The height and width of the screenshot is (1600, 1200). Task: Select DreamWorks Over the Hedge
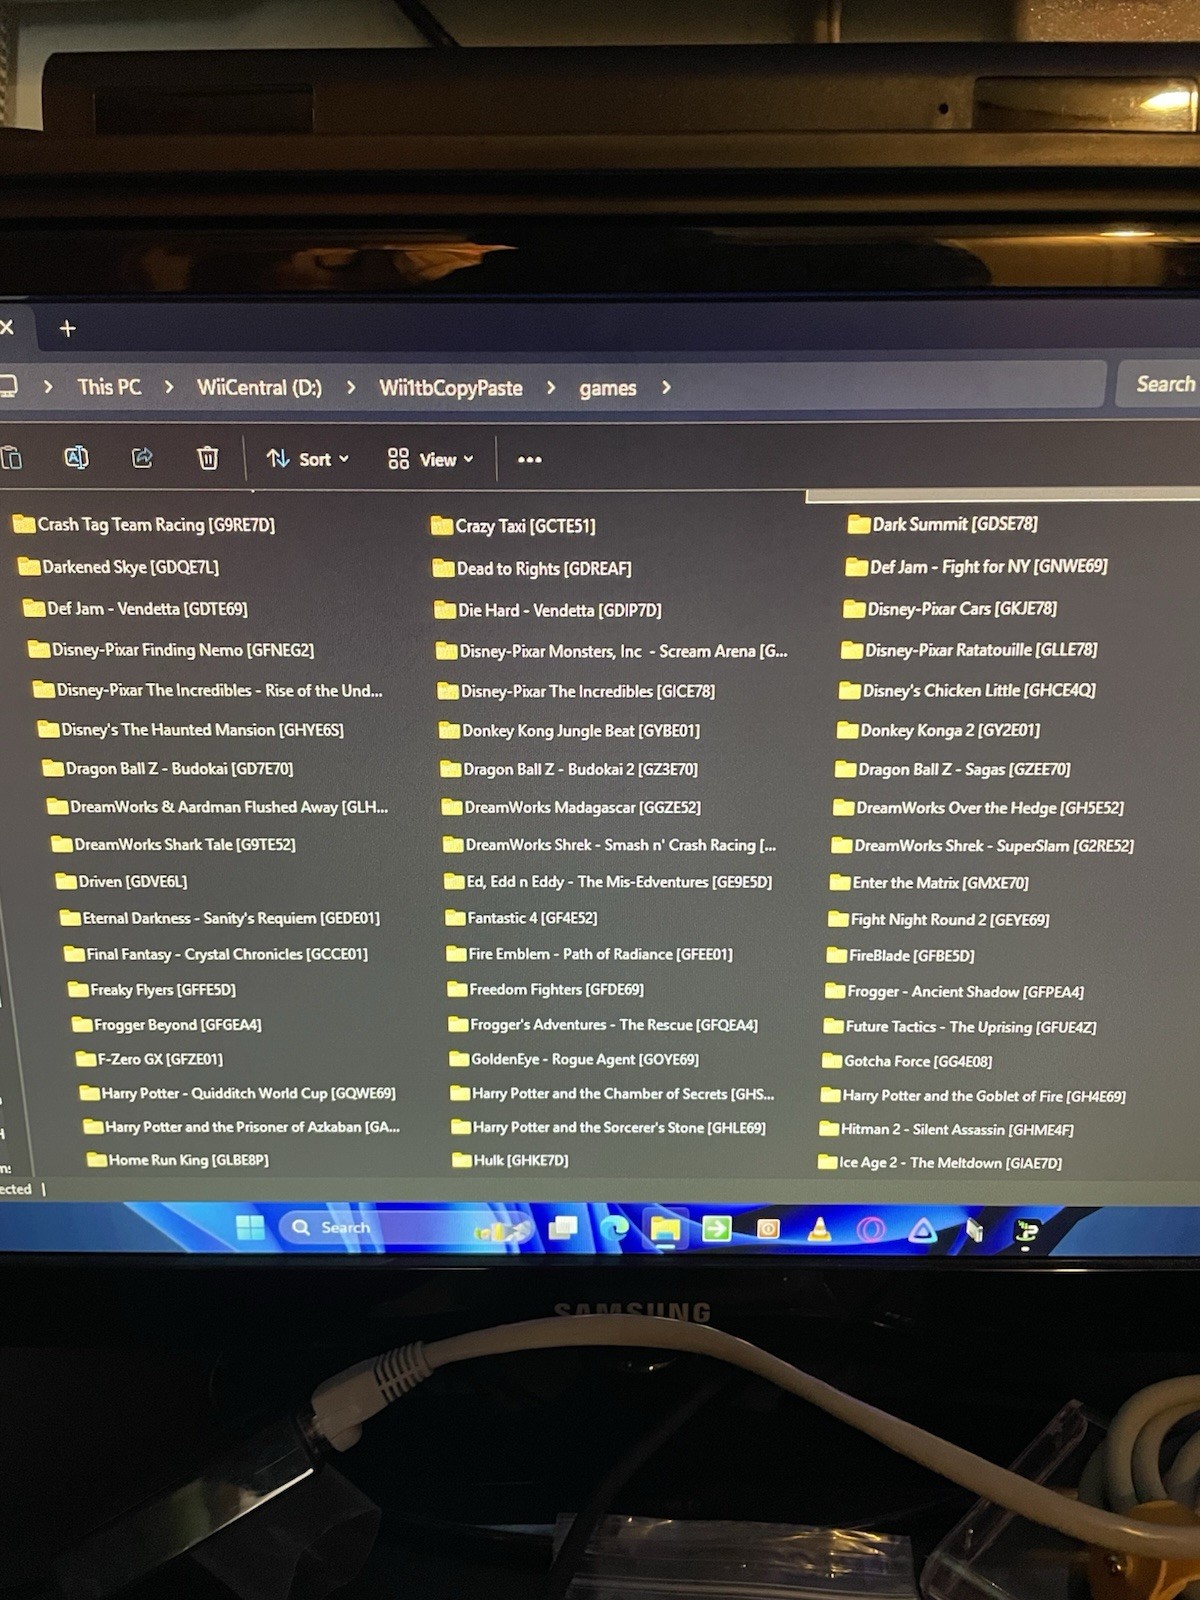[x=978, y=807]
